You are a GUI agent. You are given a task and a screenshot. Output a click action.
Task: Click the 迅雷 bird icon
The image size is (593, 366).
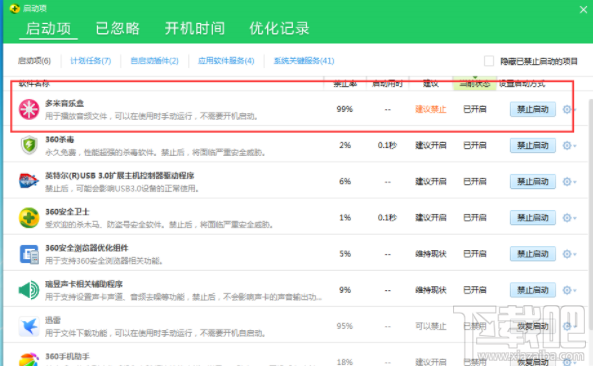[x=29, y=326]
